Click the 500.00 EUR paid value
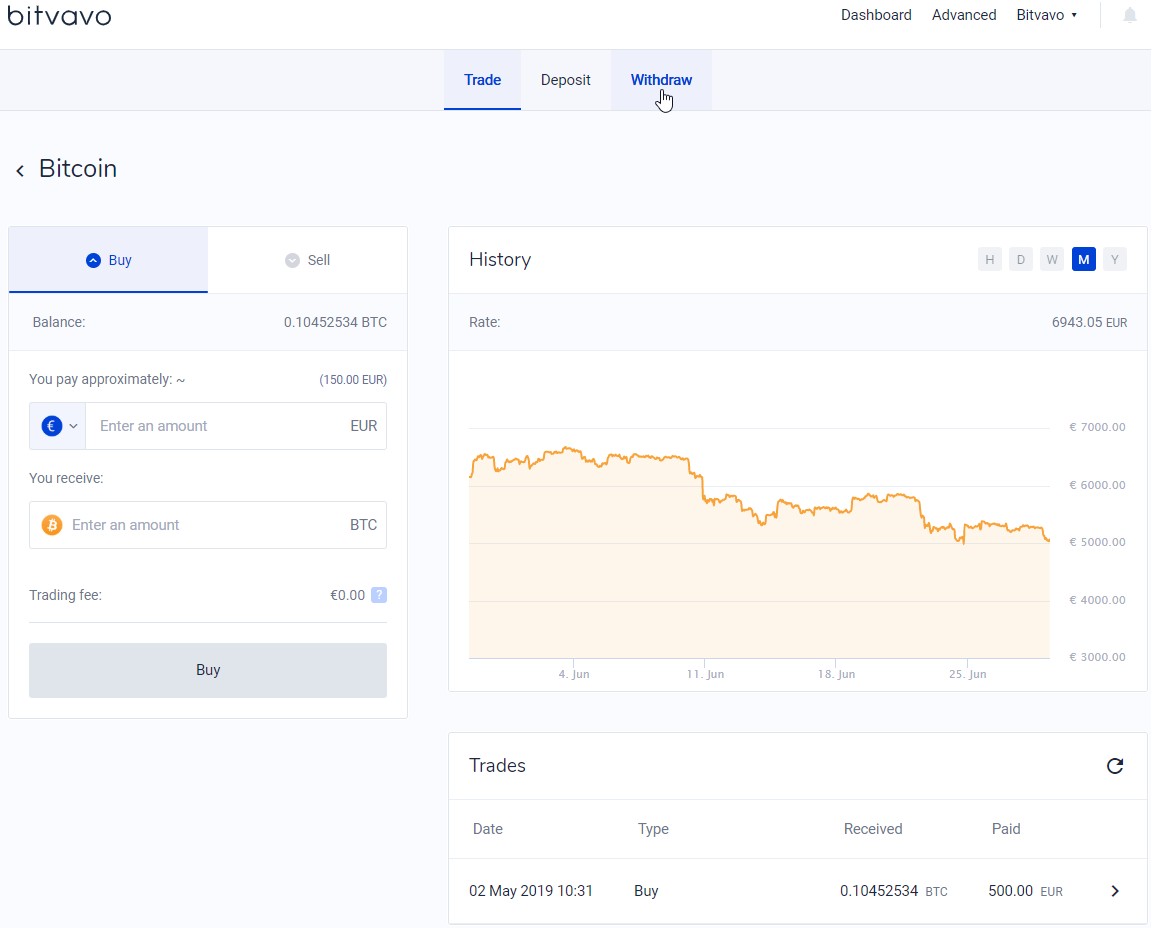 pyautogui.click(x=1025, y=891)
